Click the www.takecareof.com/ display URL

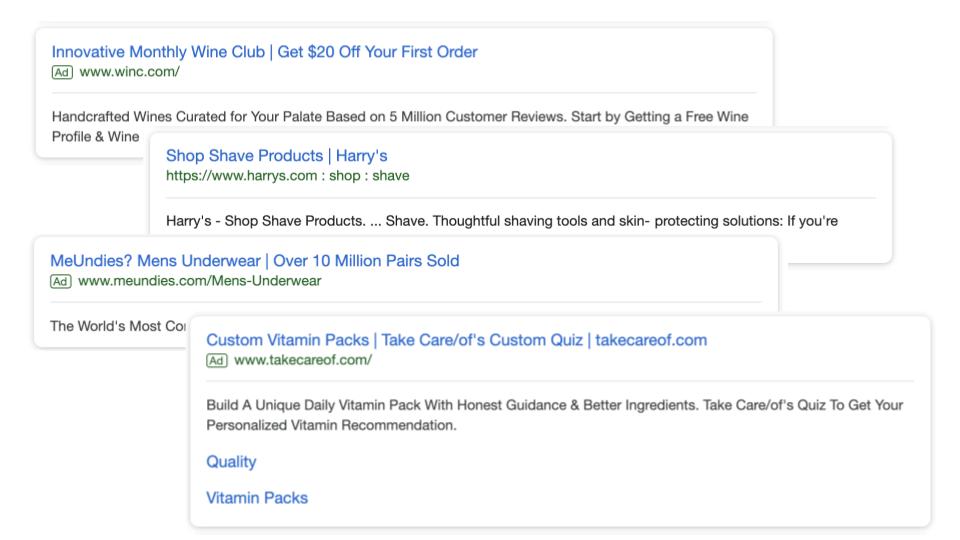tap(303, 361)
